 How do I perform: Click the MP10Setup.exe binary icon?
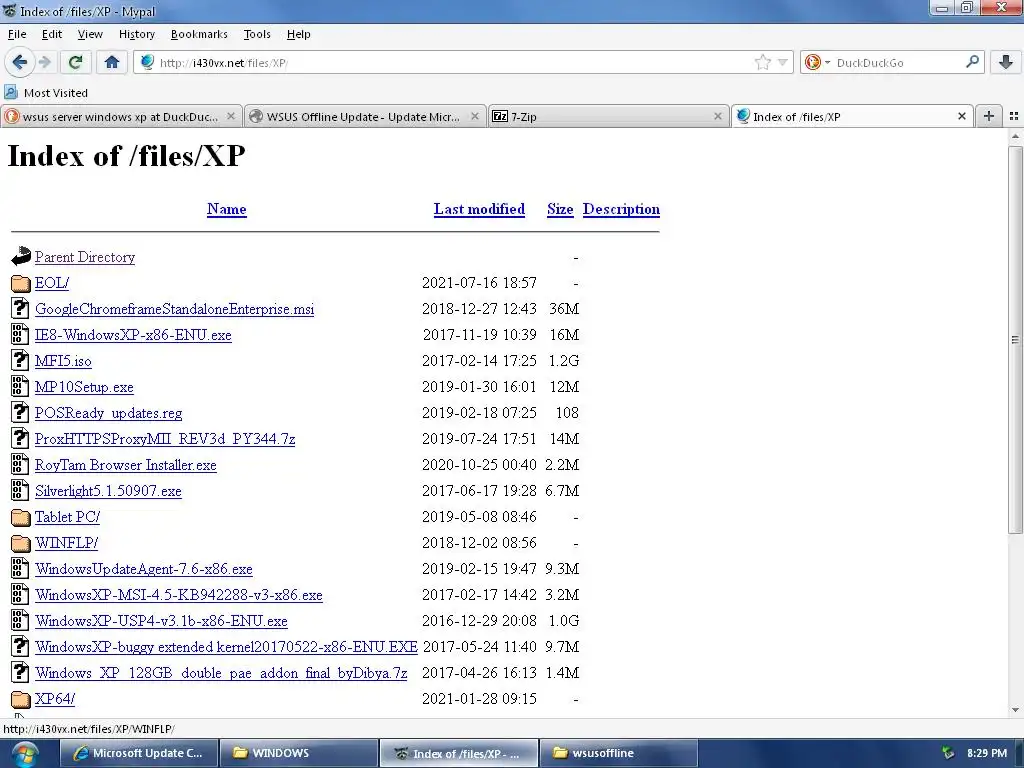pos(20,387)
